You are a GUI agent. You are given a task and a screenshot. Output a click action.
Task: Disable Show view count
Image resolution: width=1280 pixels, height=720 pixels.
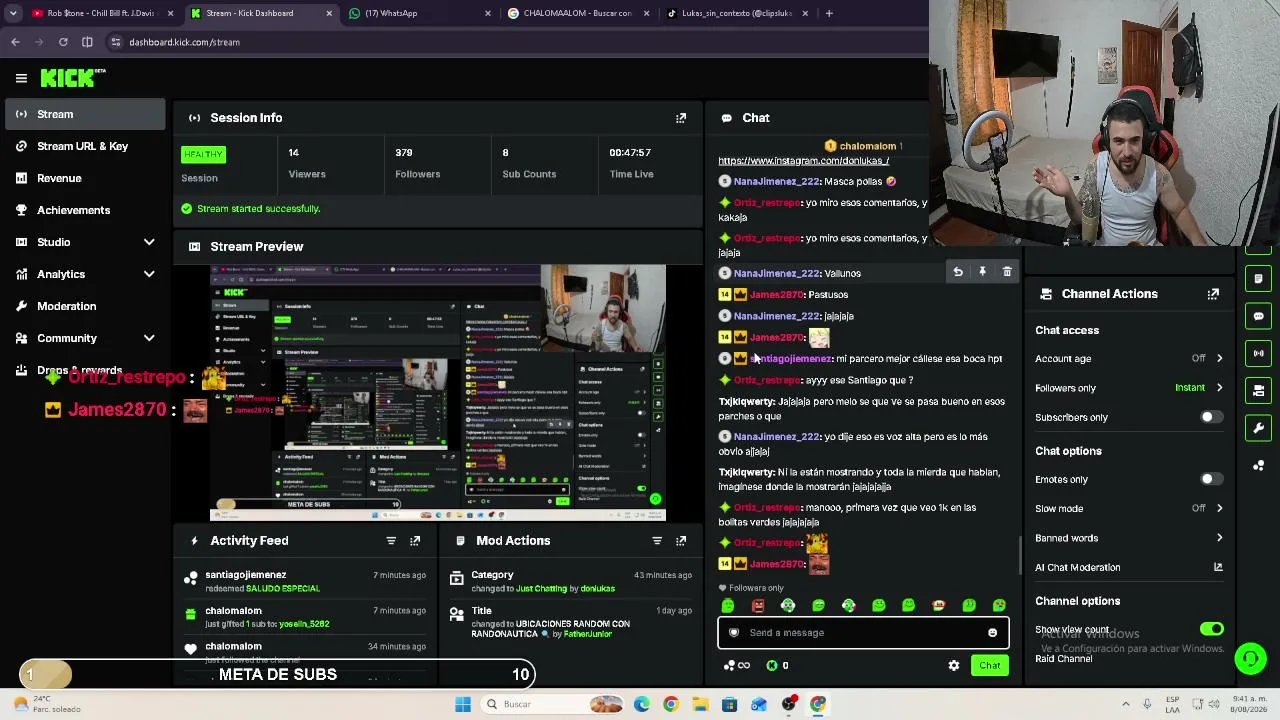[1211, 629]
